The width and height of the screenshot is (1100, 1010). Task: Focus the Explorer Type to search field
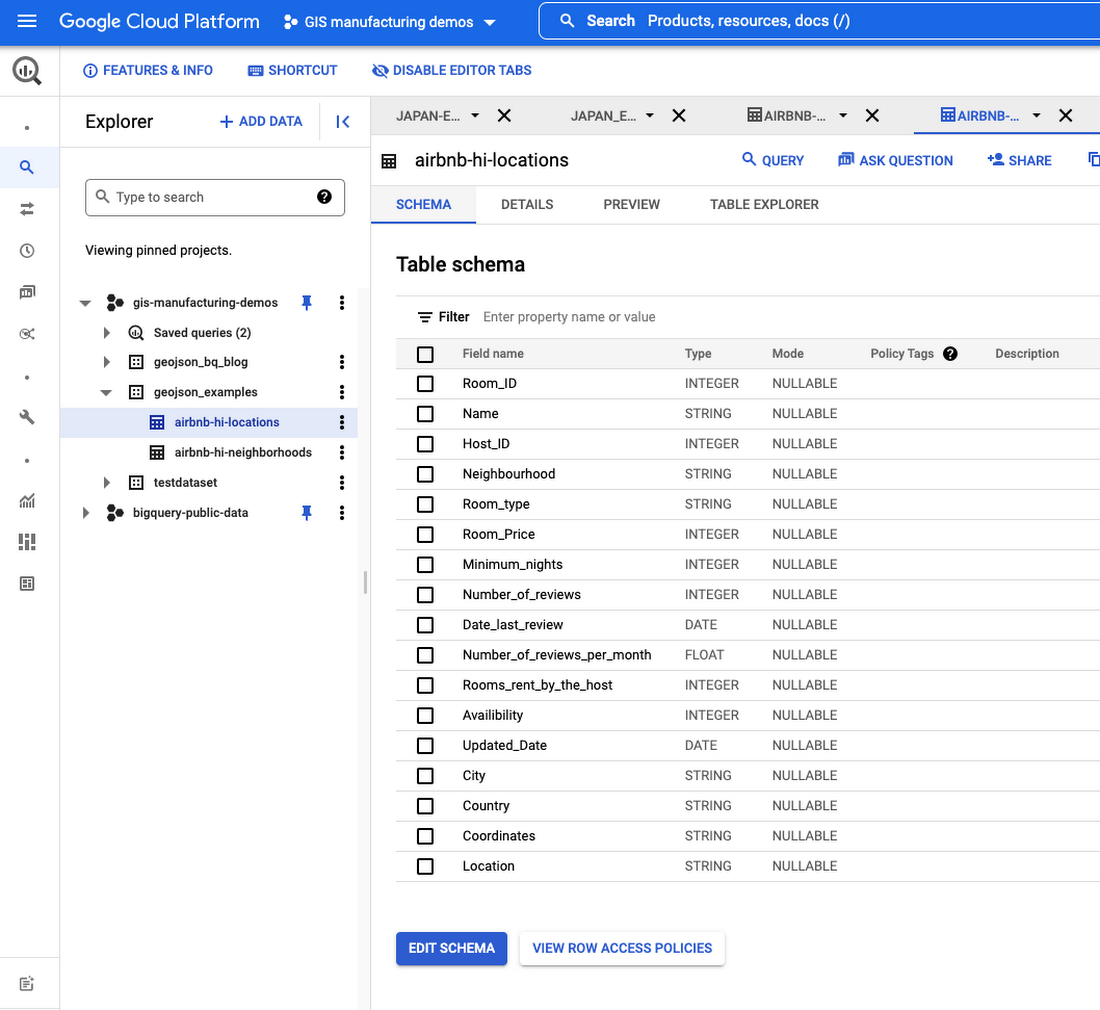tap(215, 197)
